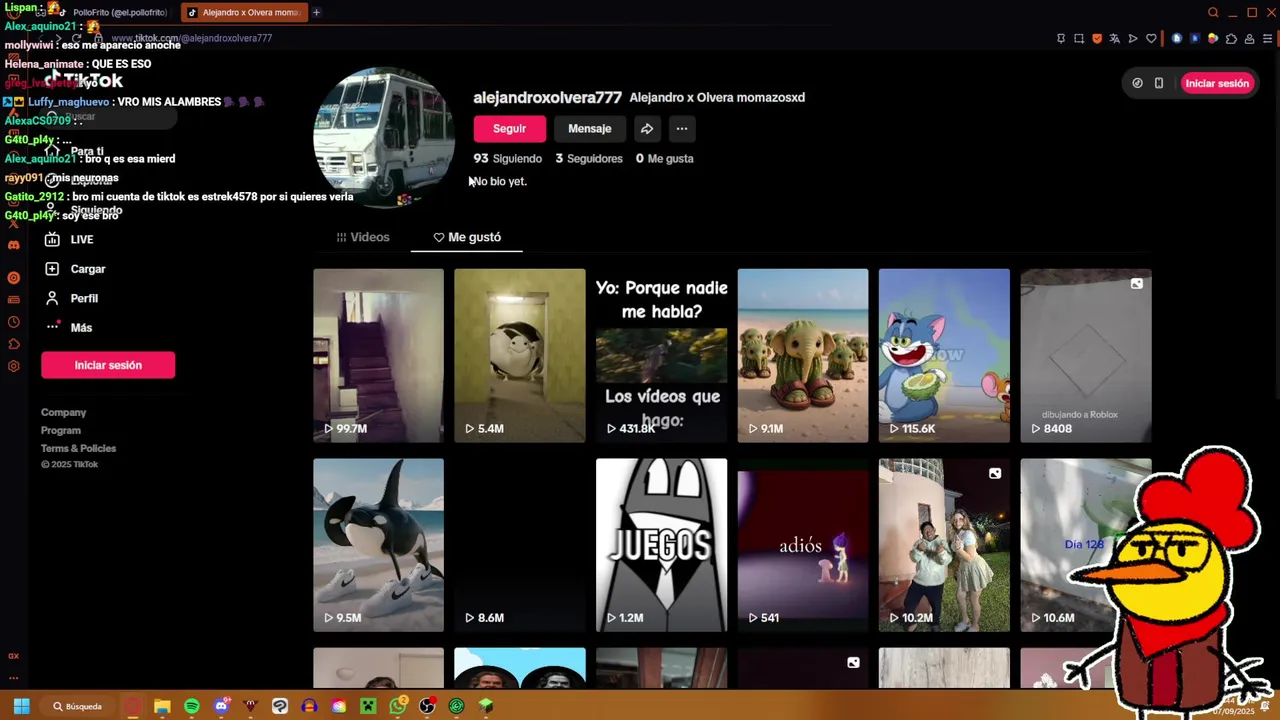Open the browser profile account icon
The height and width of the screenshot is (720, 1280).
click(1249, 39)
